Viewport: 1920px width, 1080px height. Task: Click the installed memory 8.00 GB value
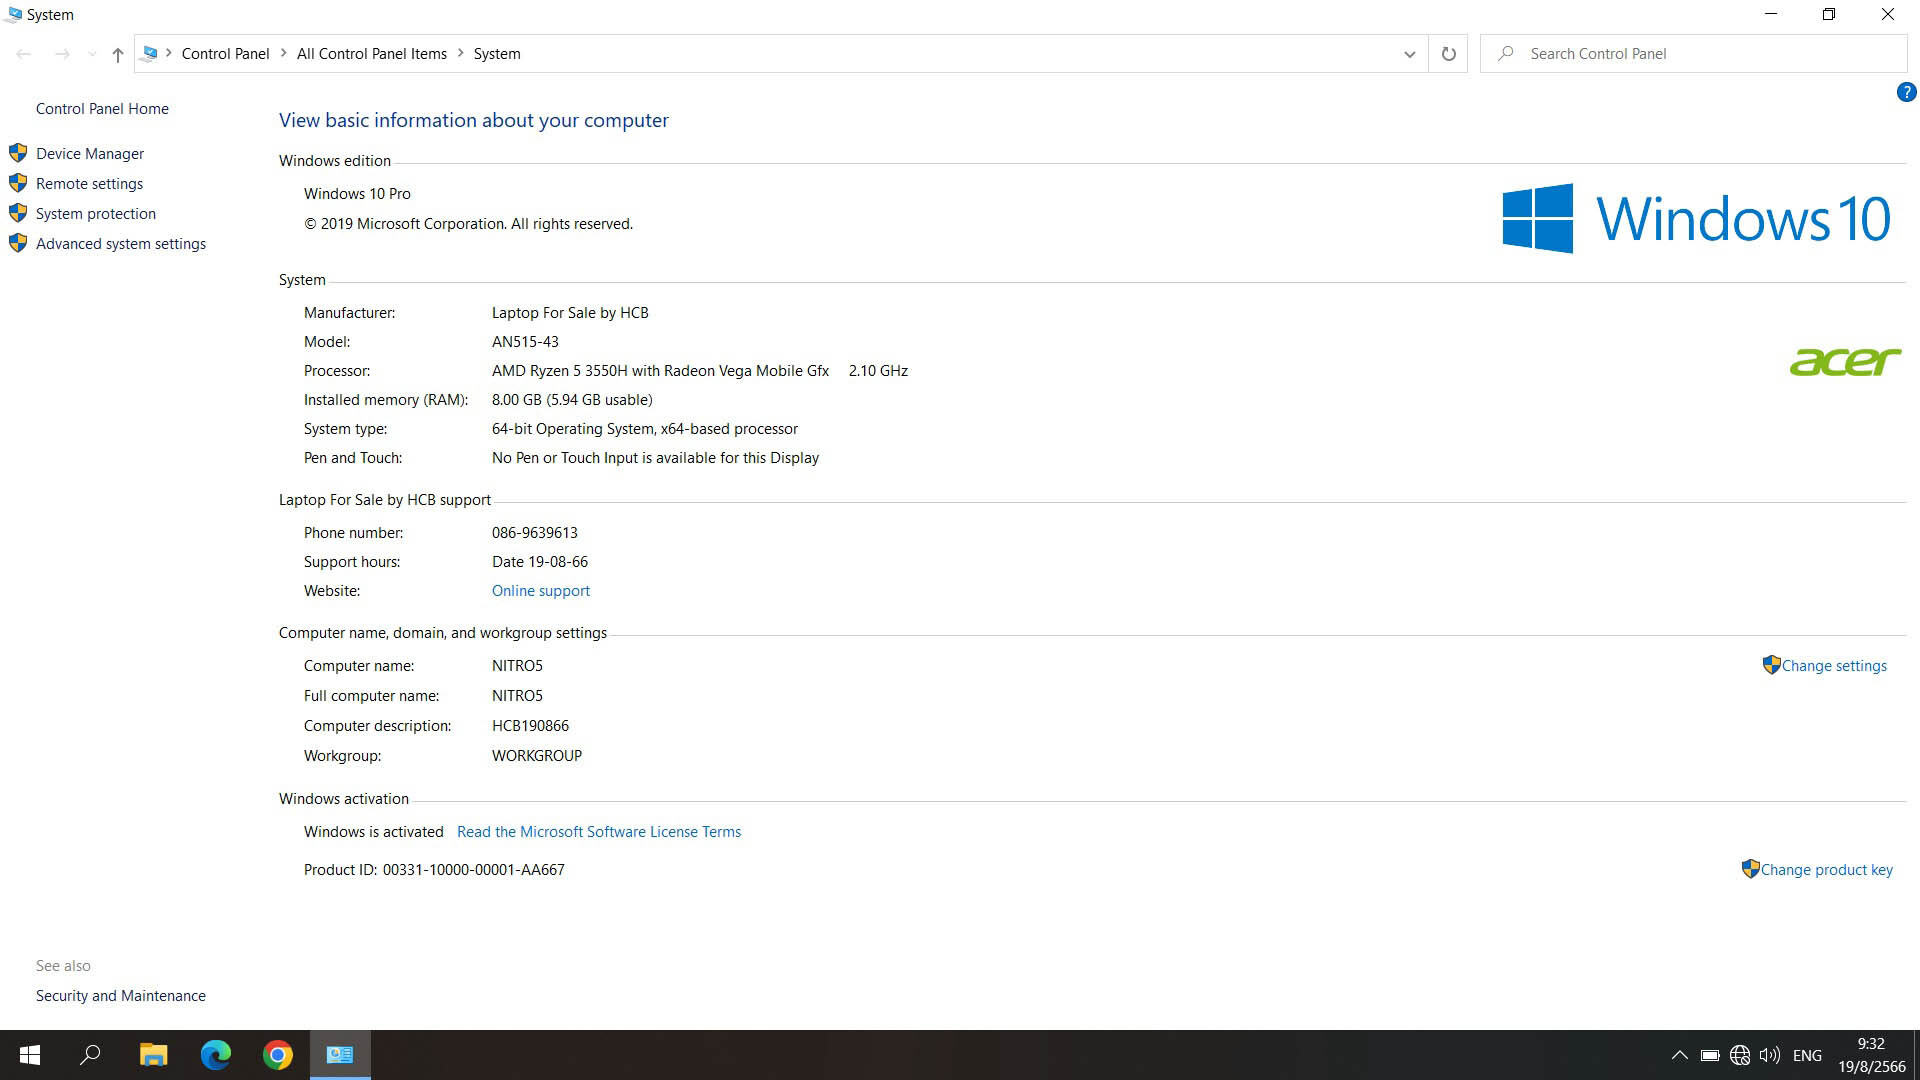(x=572, y=400)
